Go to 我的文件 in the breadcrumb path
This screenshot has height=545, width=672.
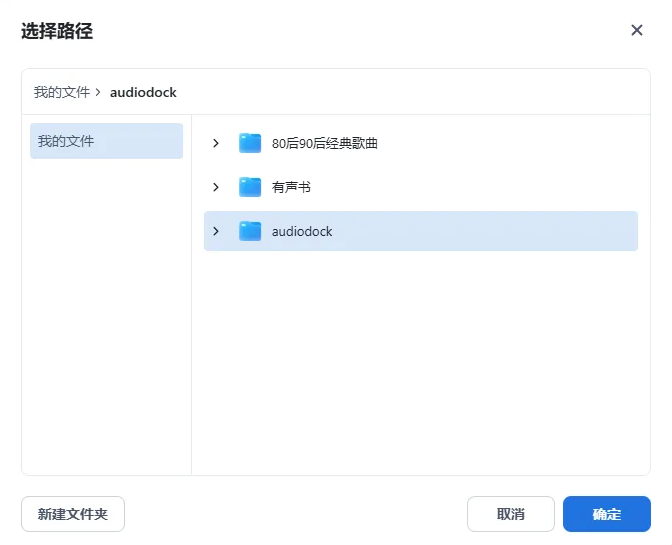click(x=62, y=92)
